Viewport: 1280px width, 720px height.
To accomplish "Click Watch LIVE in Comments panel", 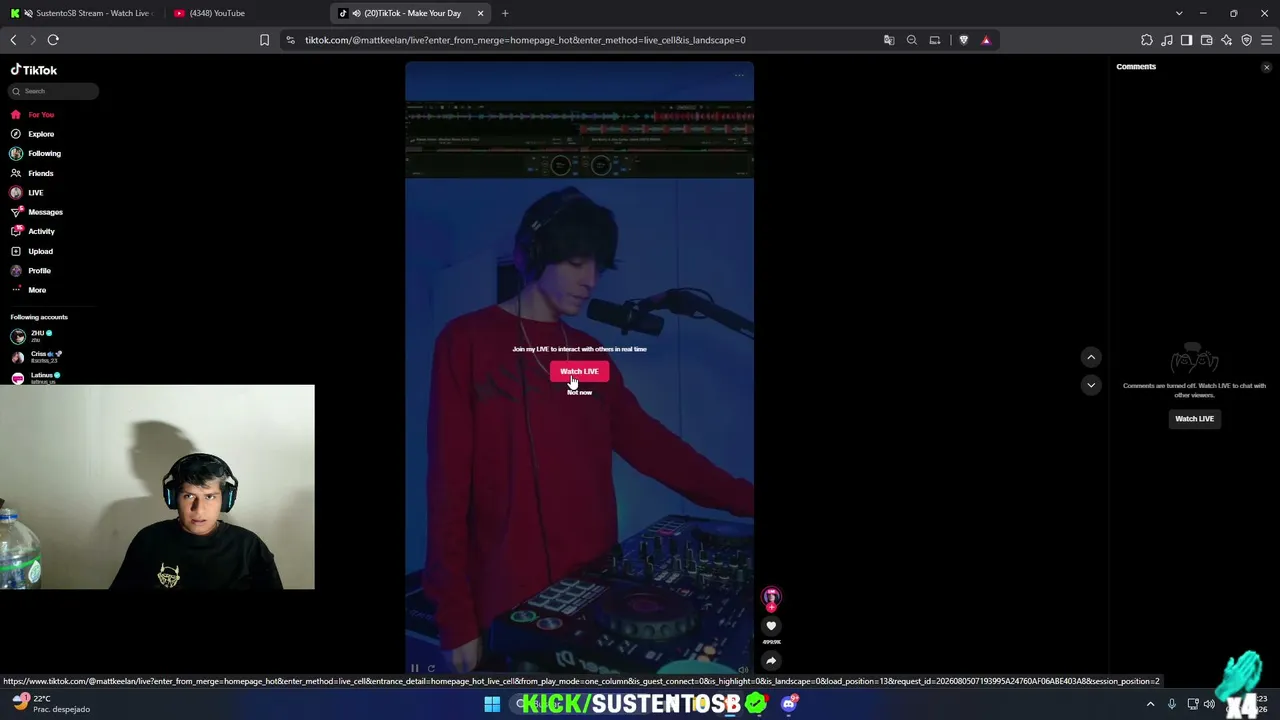I will point(1194,419).
